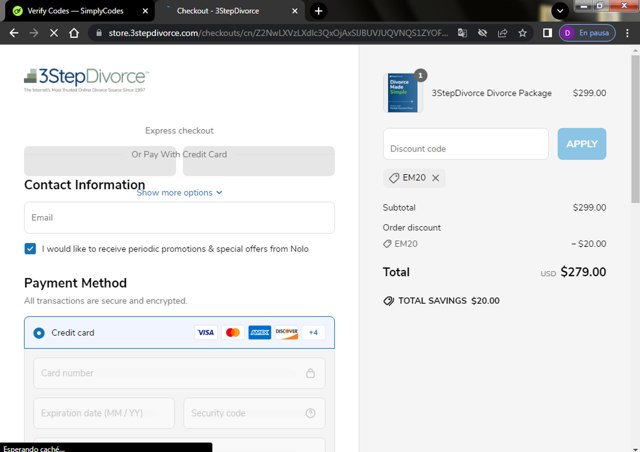Screen dimensions: 640x452
Task: Go to browser home page
Action: (x=74, y=33)
